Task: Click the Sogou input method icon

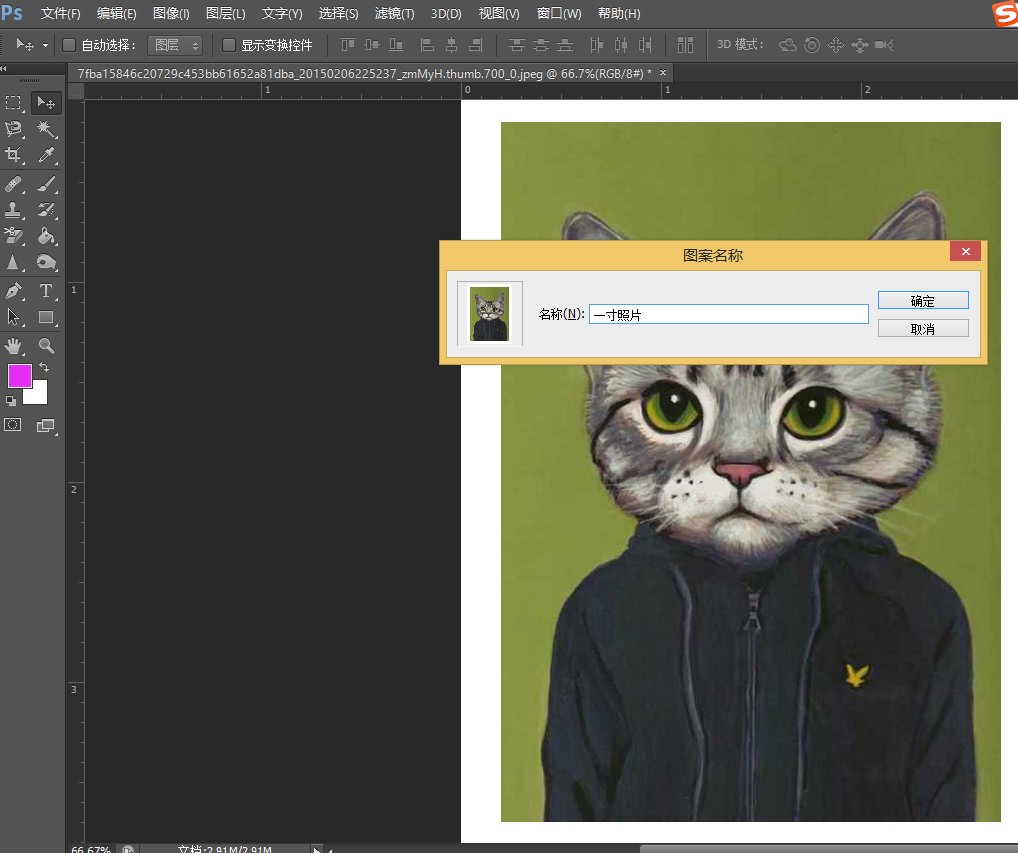Action: coord(1006,13)
